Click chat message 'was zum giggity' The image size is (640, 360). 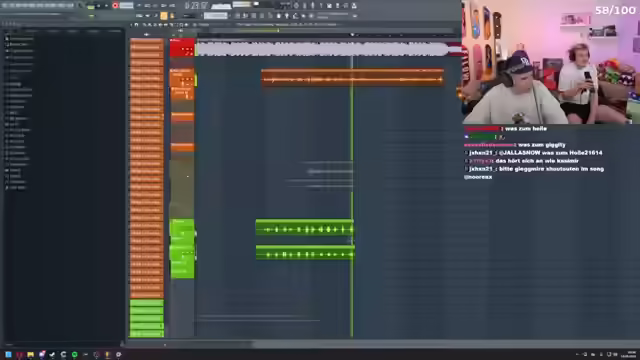[542, 145]
